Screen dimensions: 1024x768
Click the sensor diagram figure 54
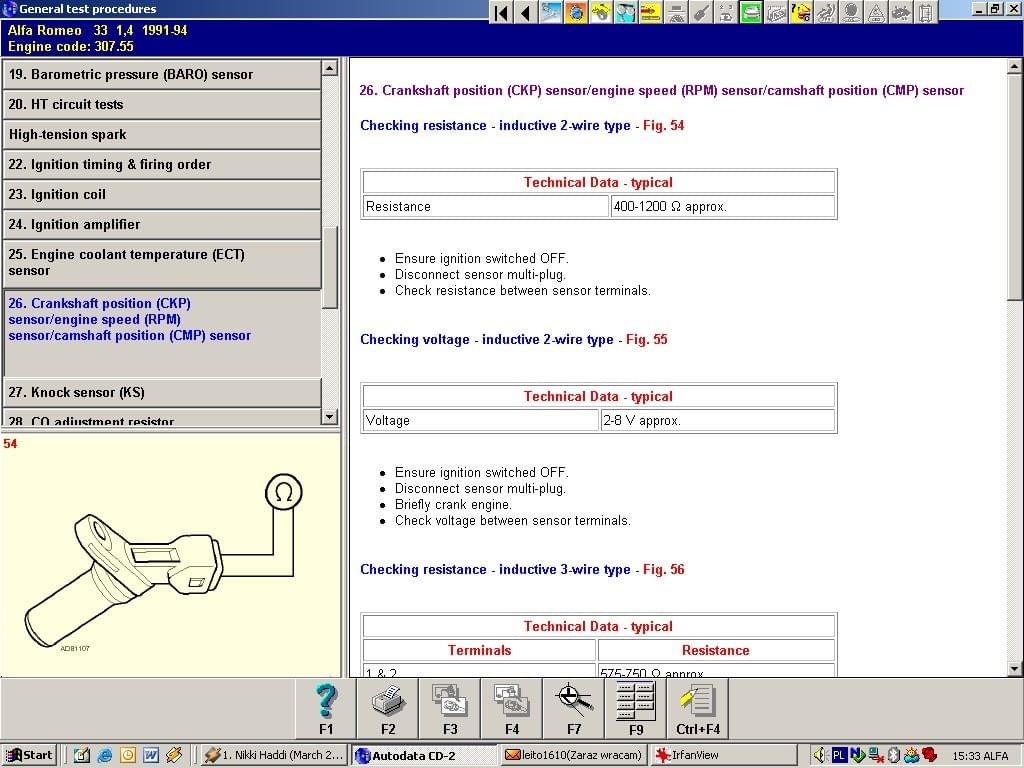point(165,563)
